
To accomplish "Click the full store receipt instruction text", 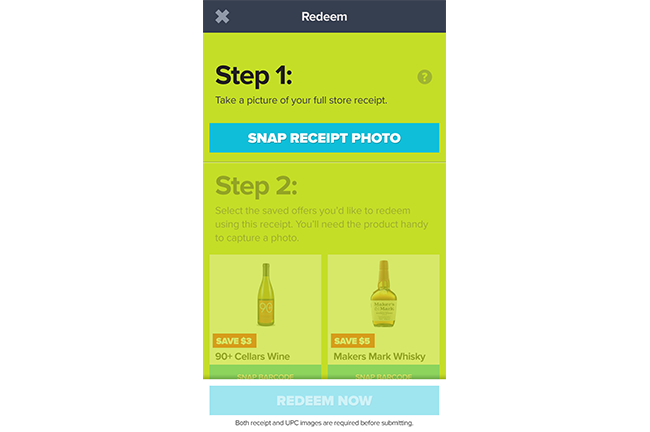I will pos(301,100).
